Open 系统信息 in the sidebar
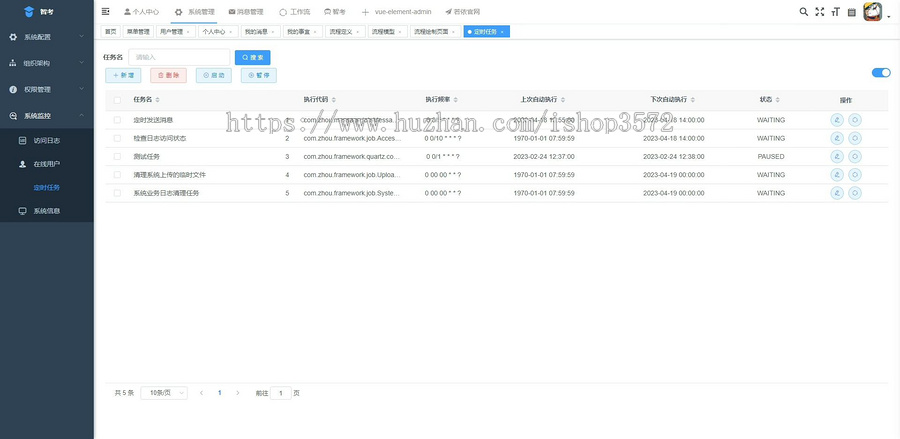The height and width of the screenshot is (439, 900). tap(46, 211)
